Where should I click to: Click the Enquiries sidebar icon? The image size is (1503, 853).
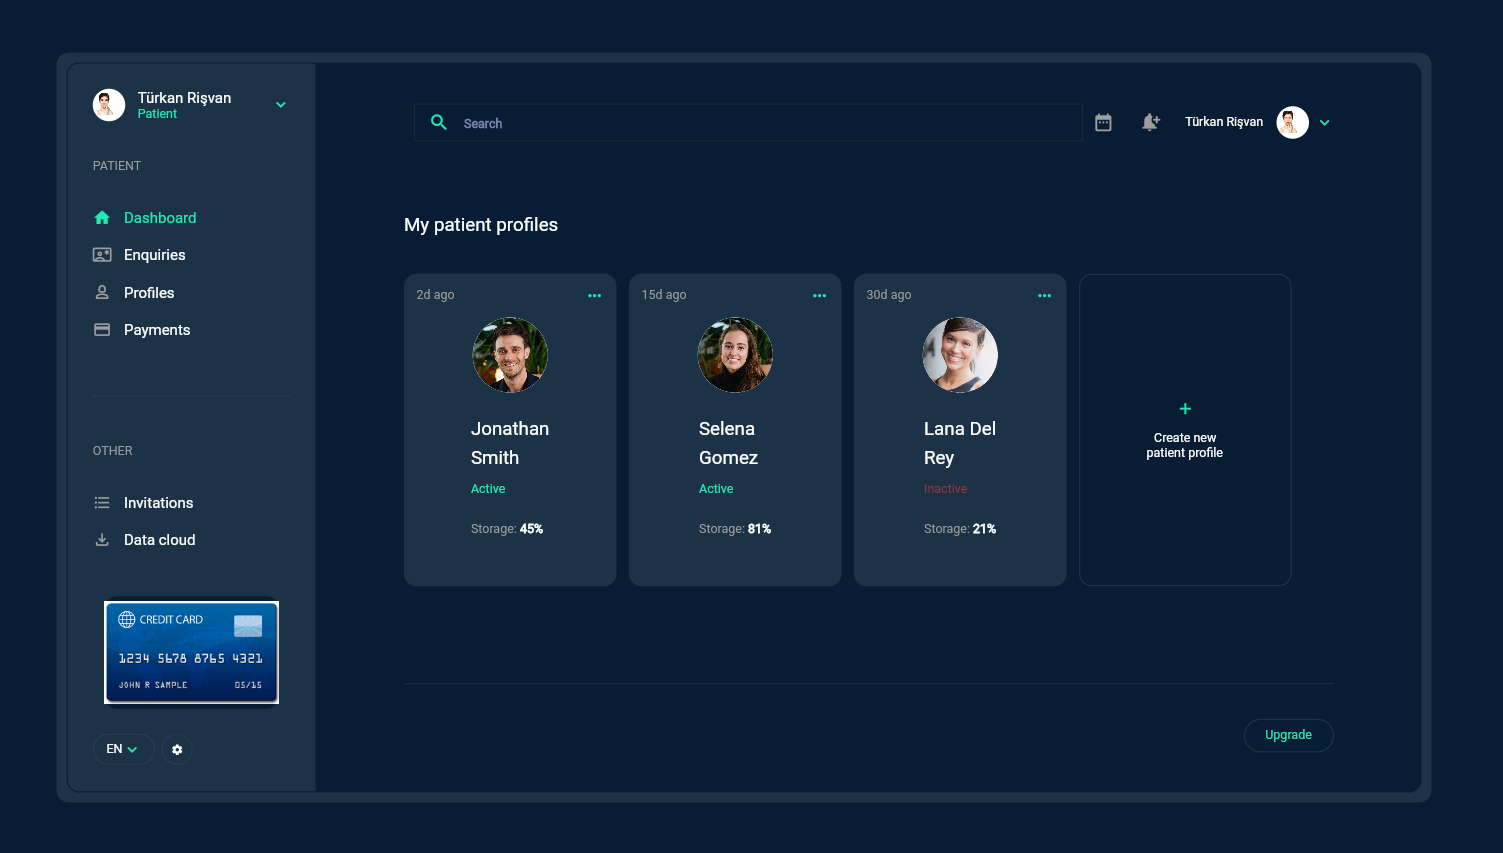[x=101, y=254]
